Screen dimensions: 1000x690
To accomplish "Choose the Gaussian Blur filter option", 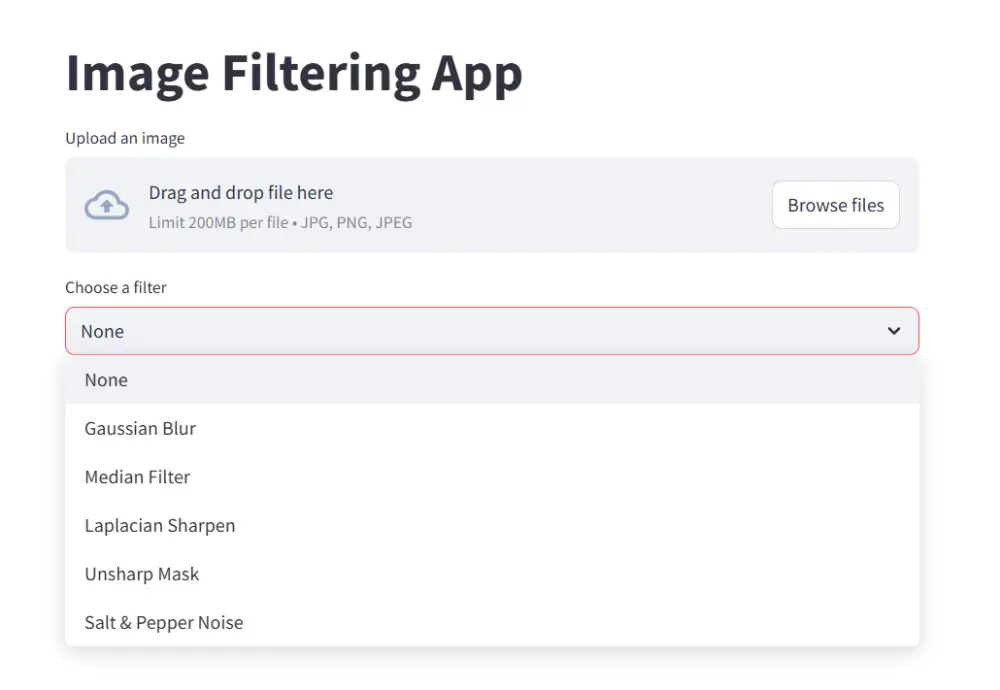I will coord(140,428).
